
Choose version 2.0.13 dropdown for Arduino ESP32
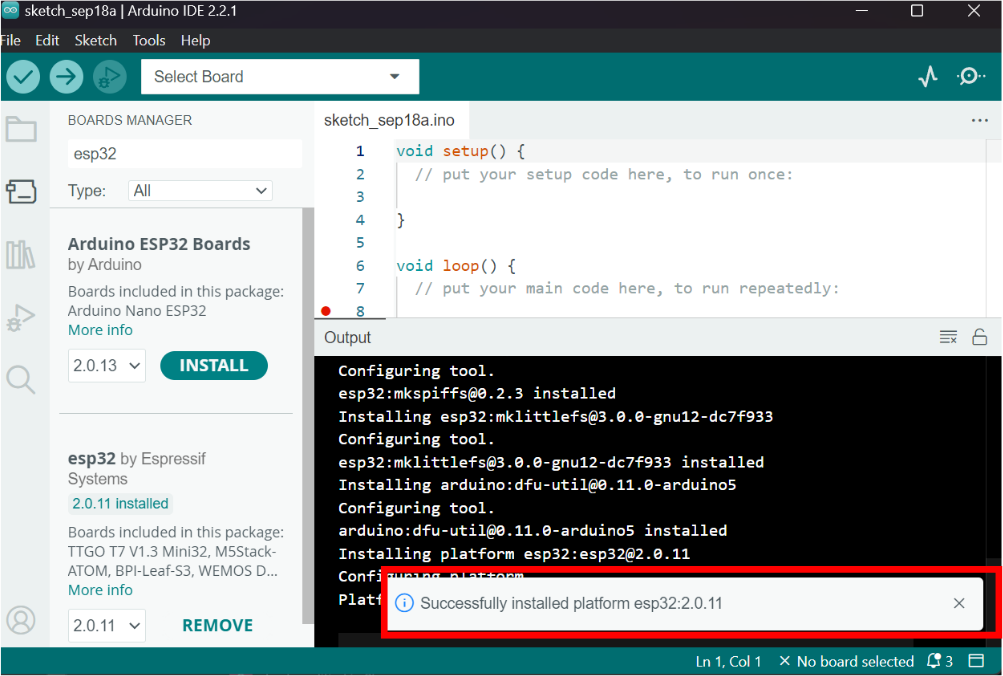106,366
